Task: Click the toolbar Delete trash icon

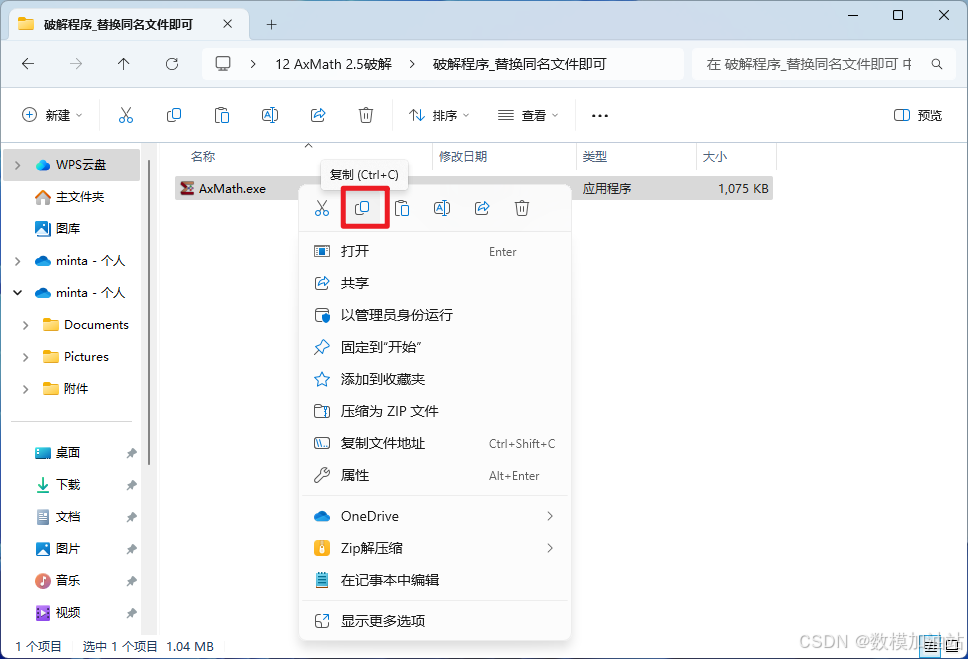Action: tap(366, 115)
